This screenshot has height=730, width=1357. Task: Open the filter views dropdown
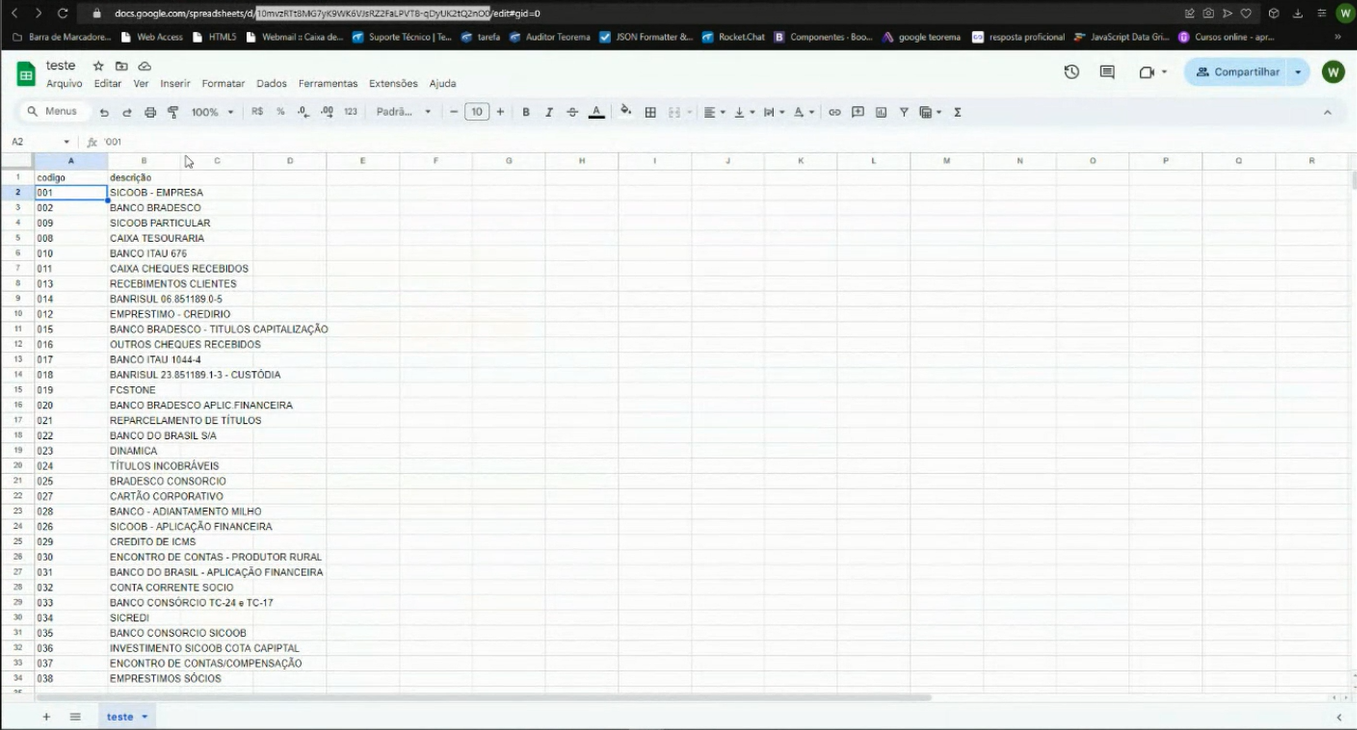[930, 112]
